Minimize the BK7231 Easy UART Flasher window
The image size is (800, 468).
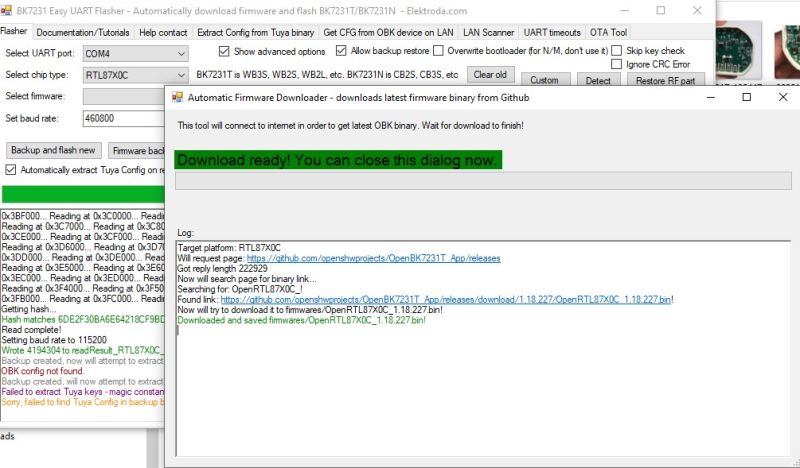(625, 10)
